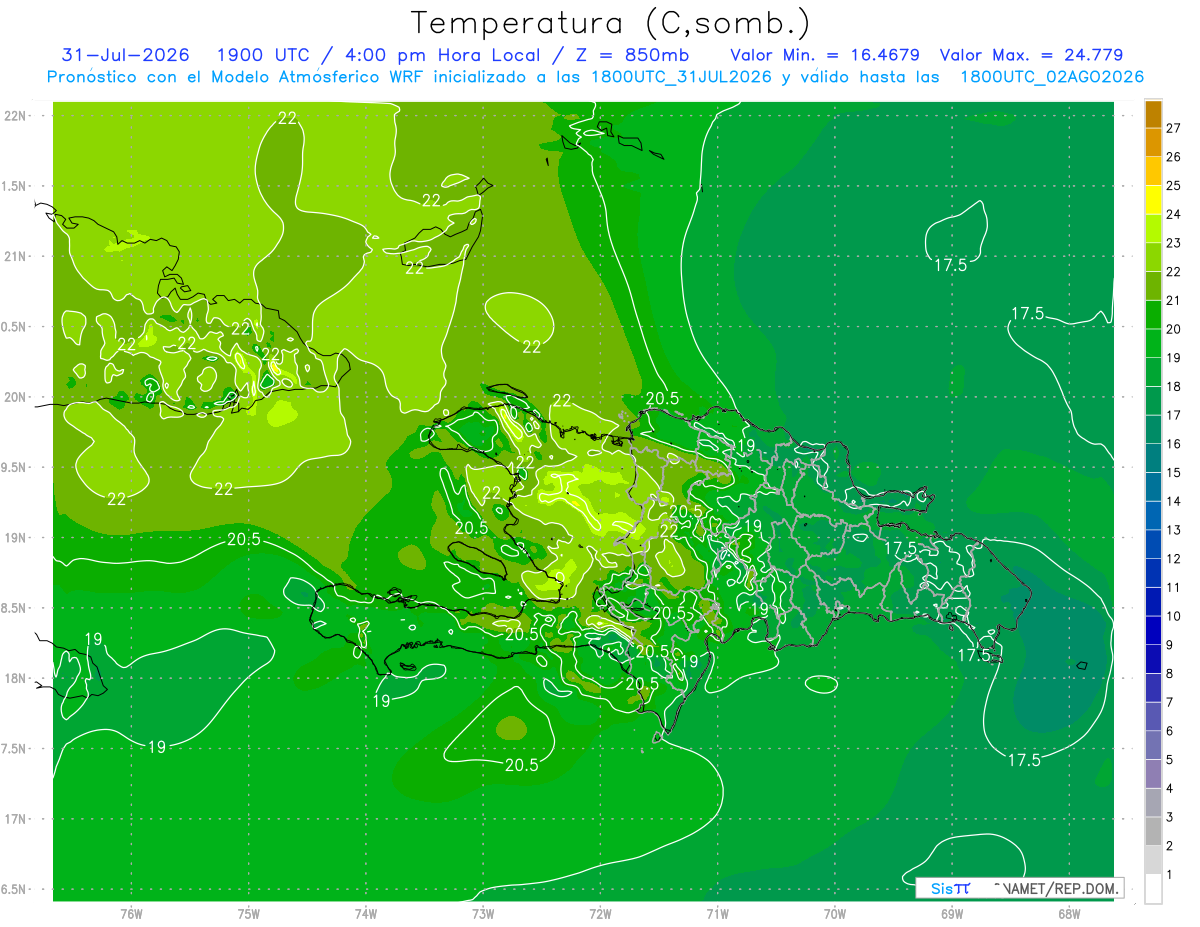Click the legend scale number 14
Screen dimensions: 1200x927
point(1173,501)
